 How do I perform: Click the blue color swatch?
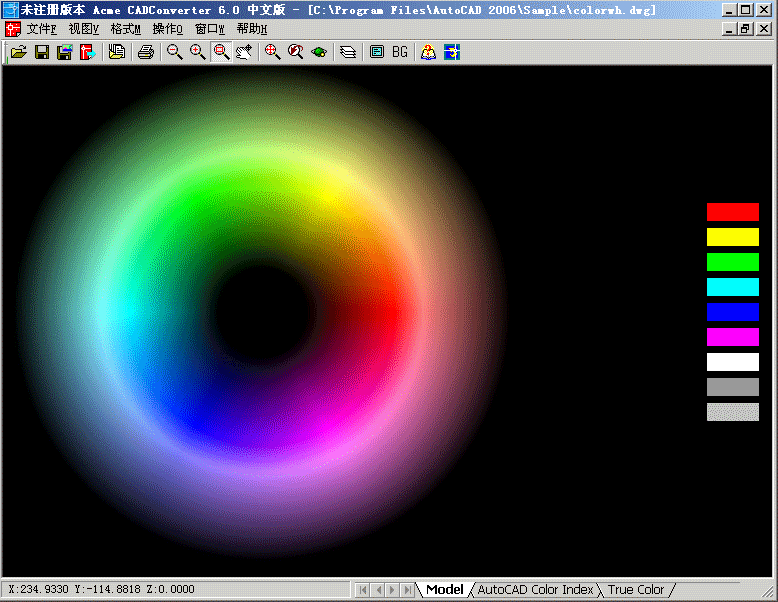pos(733,312)
